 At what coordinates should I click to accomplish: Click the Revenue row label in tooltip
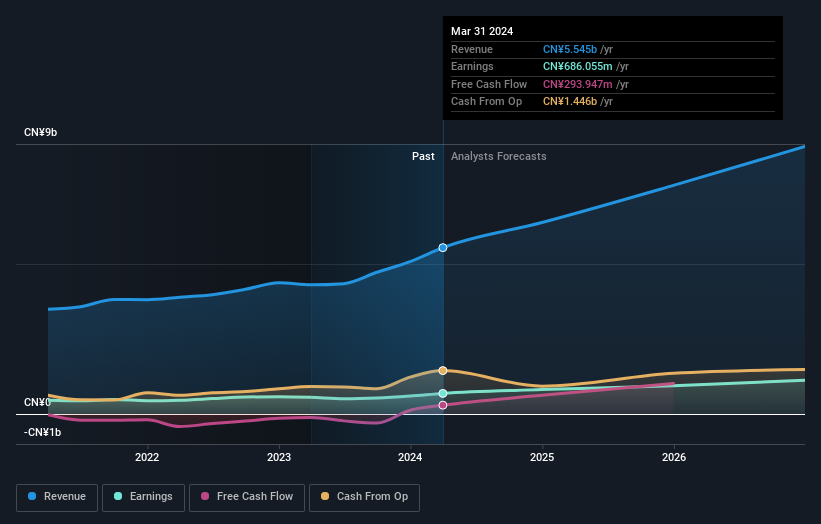tap(472, 49)
